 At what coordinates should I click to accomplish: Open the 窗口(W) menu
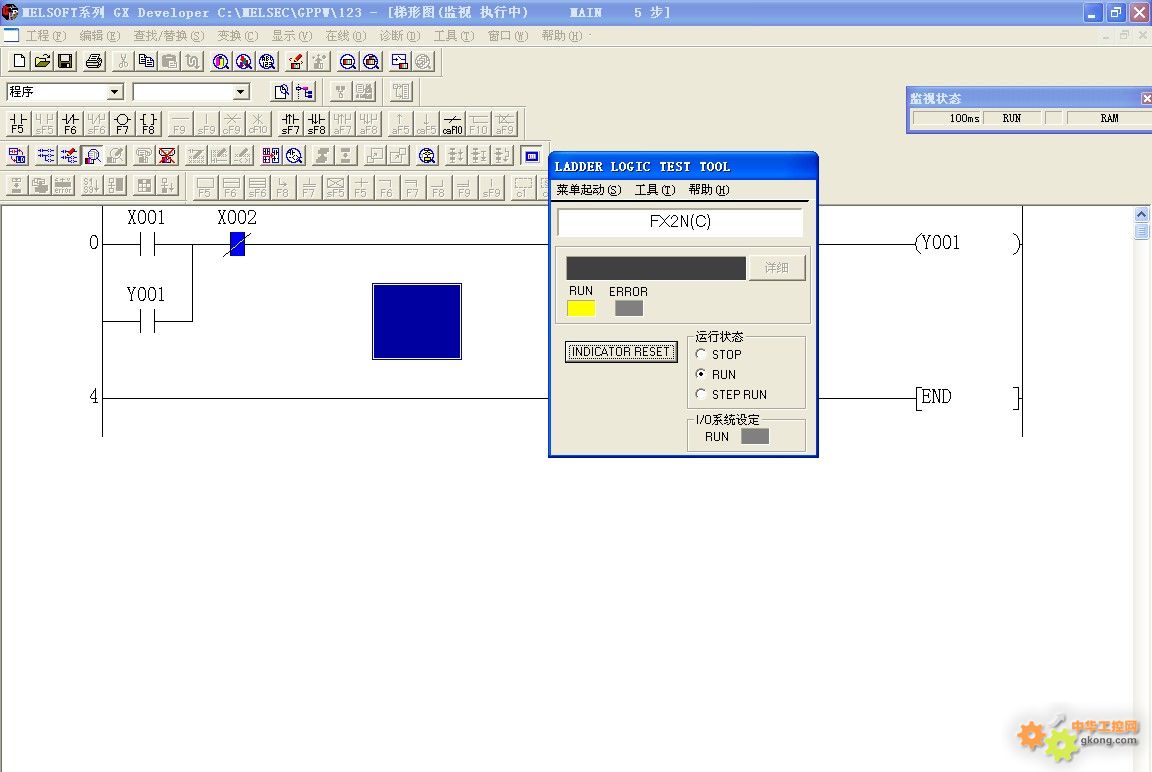[x=508, y=35]
